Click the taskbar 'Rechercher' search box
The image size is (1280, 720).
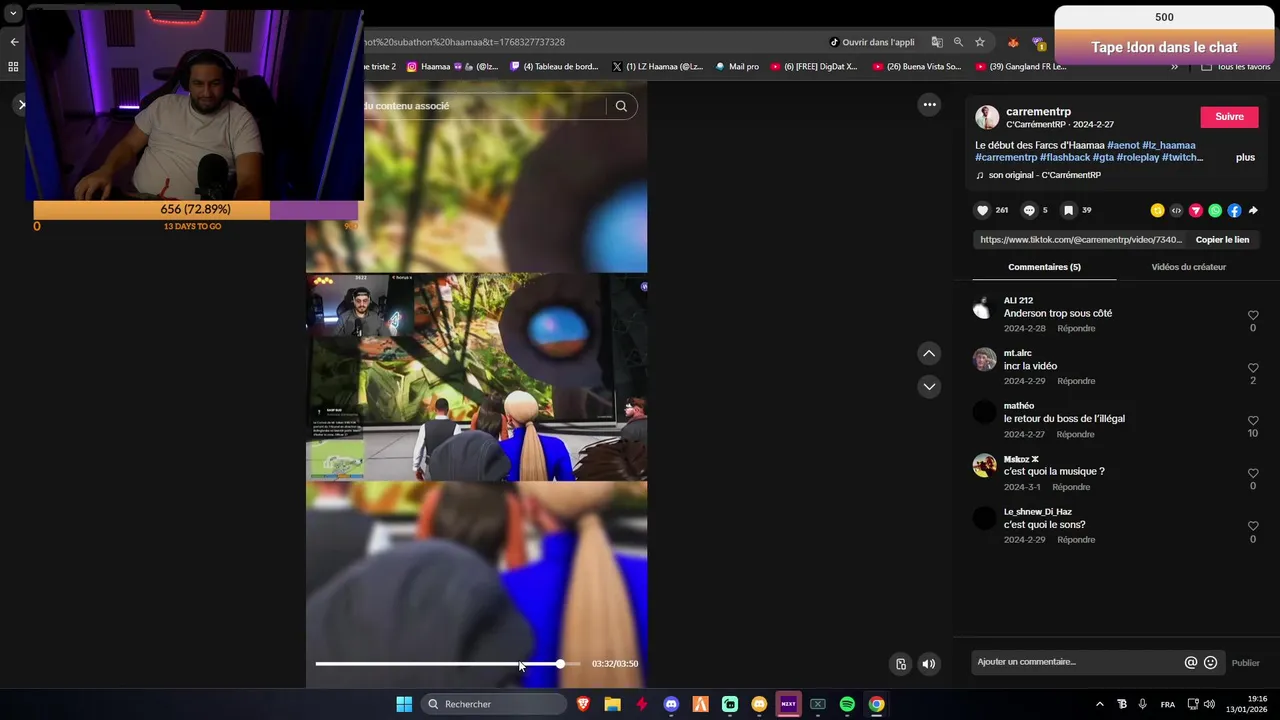(495, 704)
